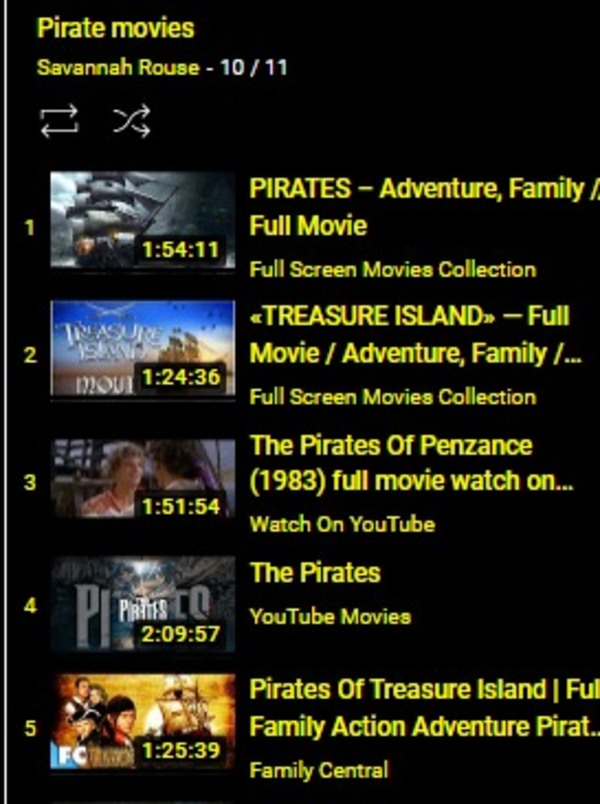
Task: Open the «TREASURE ISLAND» Full Movie title
Action: pos(415,334)
